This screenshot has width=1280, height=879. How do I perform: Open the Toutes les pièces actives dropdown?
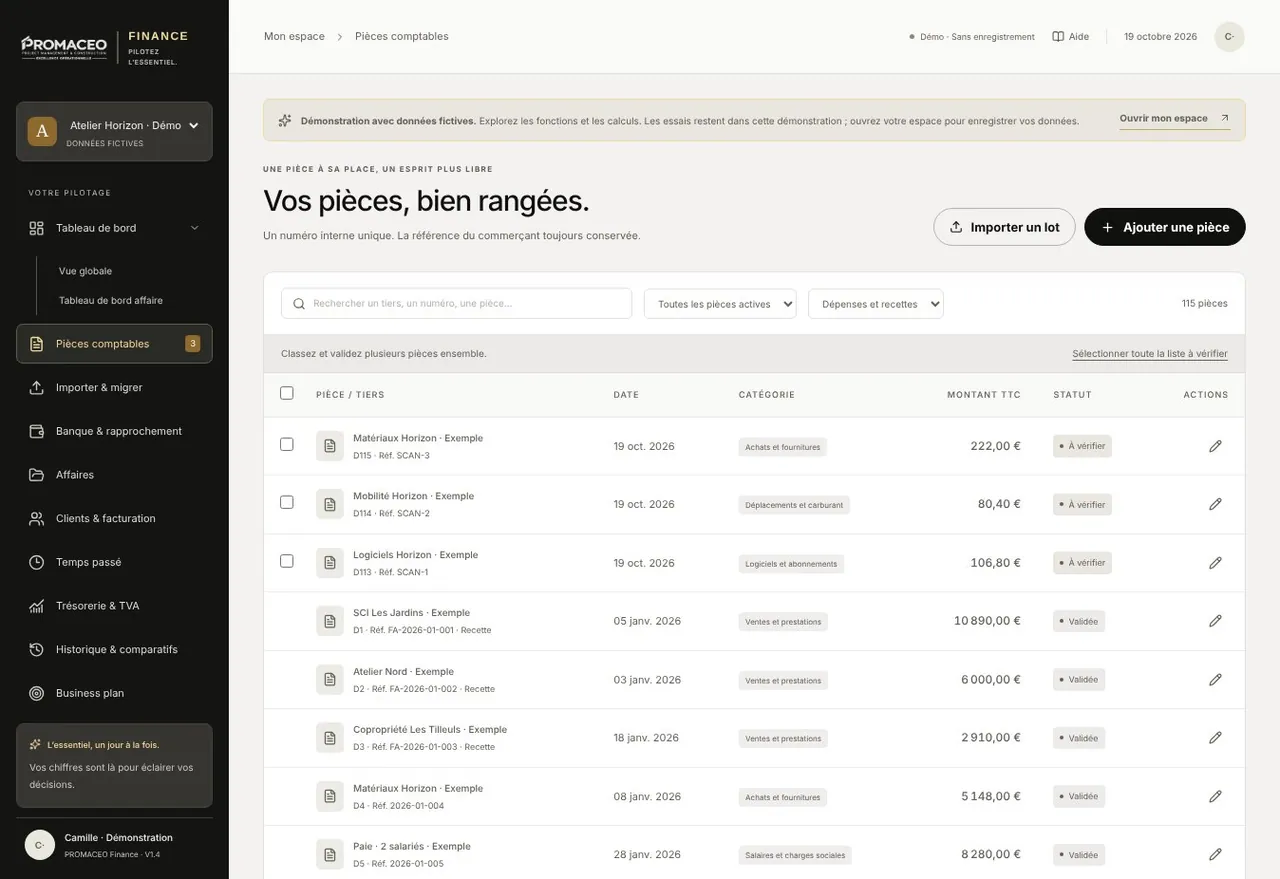pos(720,304)
